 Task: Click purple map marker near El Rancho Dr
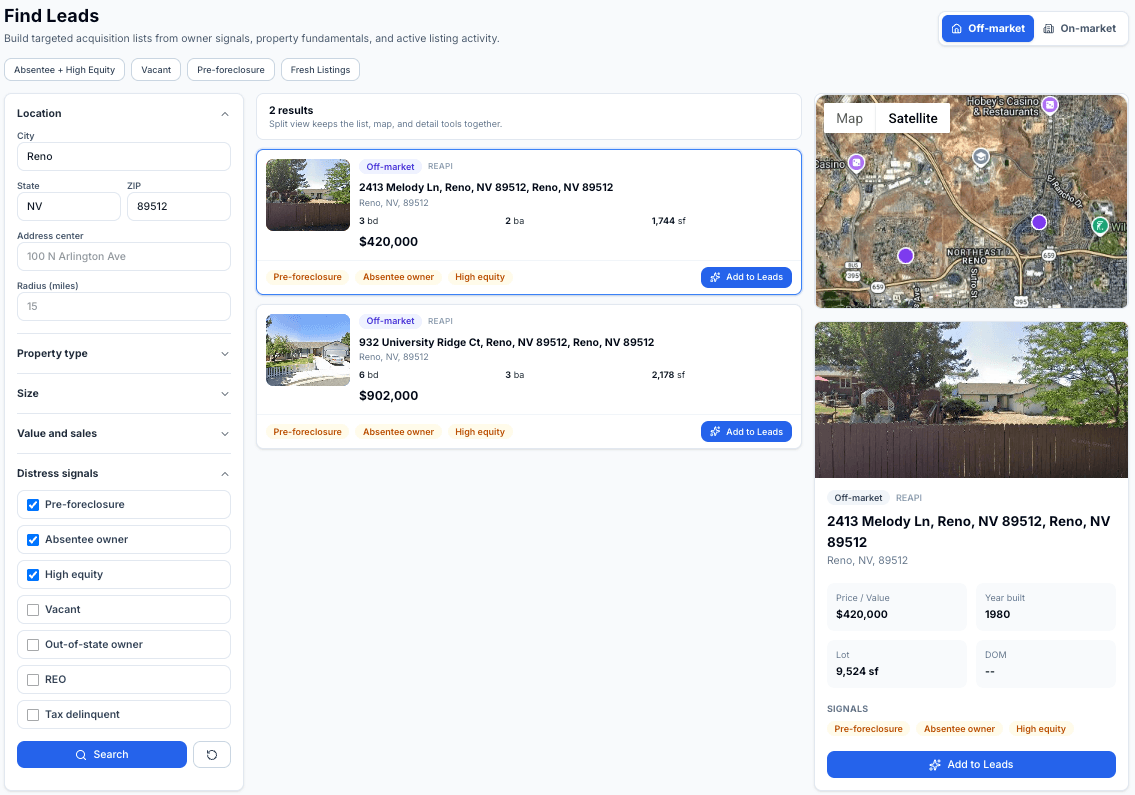[1039, 222]
